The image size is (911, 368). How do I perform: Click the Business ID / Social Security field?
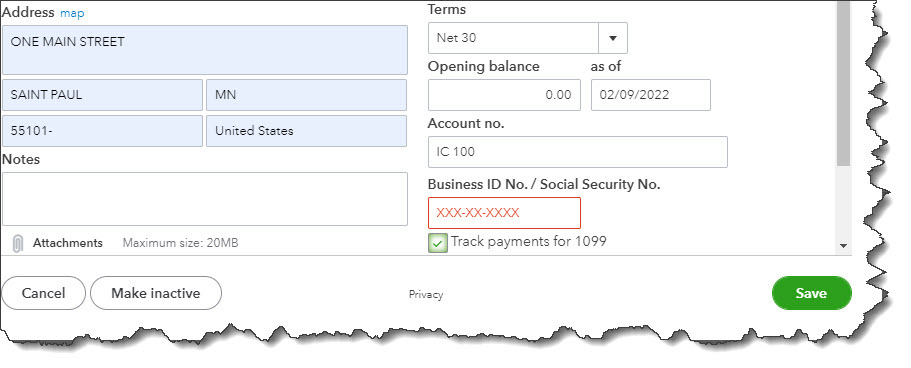[x=504, y=213]
